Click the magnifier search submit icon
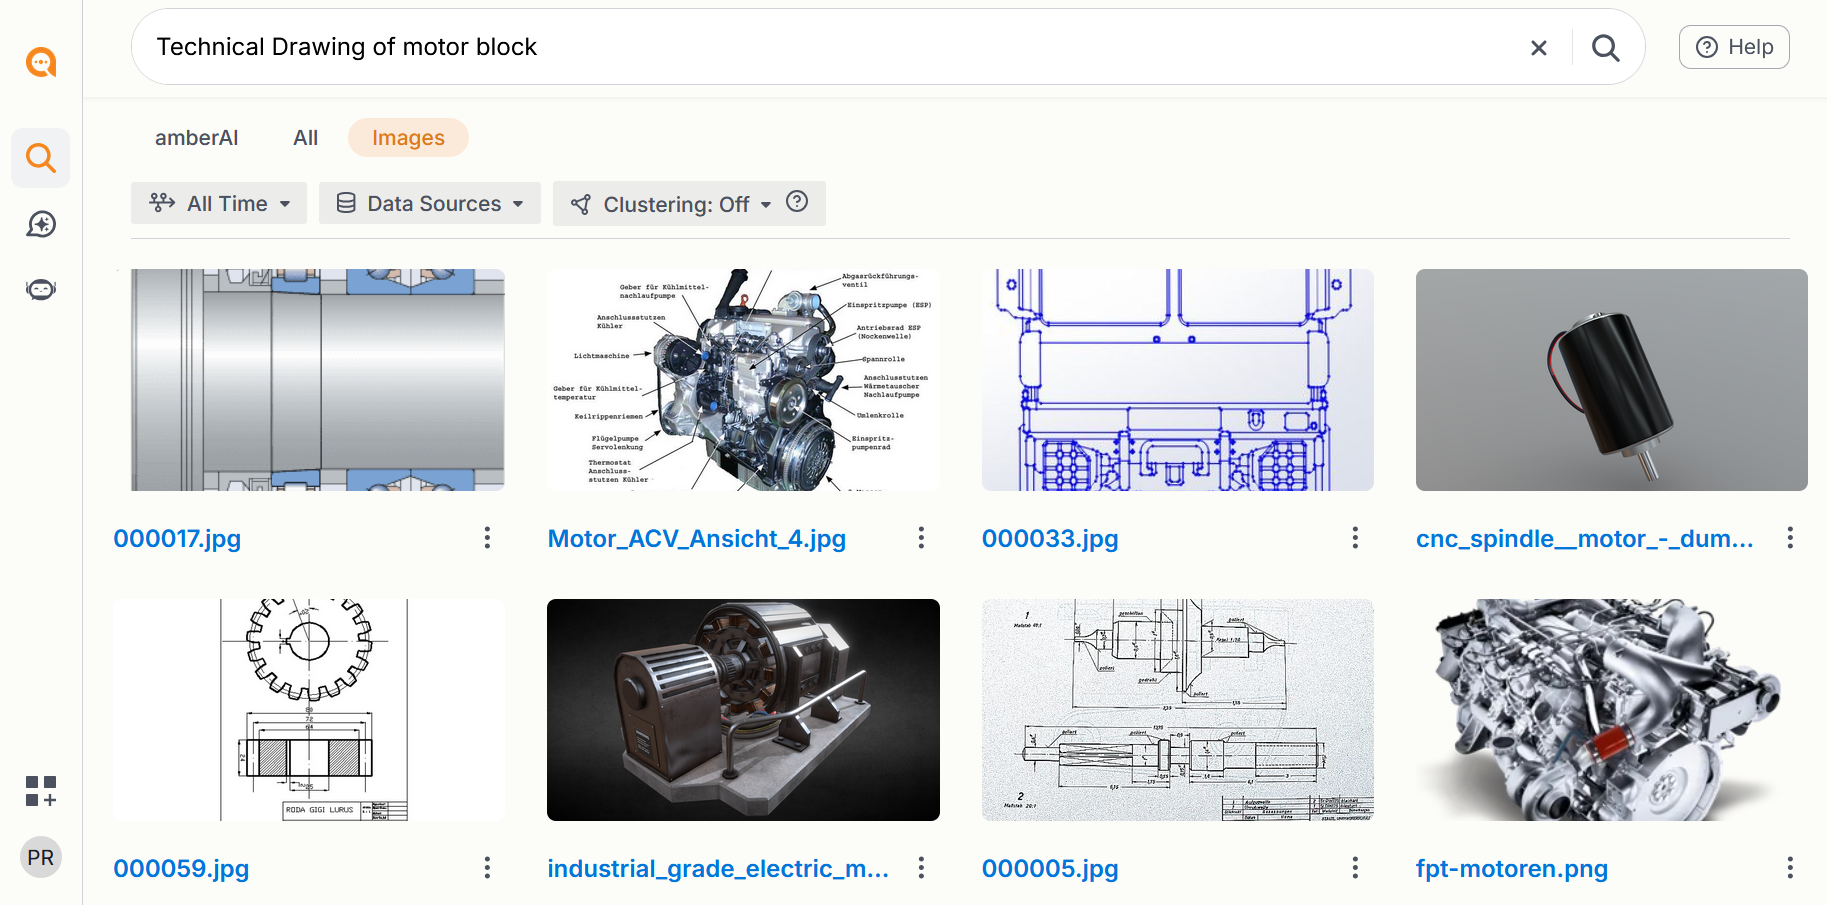Viewport: 1827px width, 905px height. click(1606, 47)
